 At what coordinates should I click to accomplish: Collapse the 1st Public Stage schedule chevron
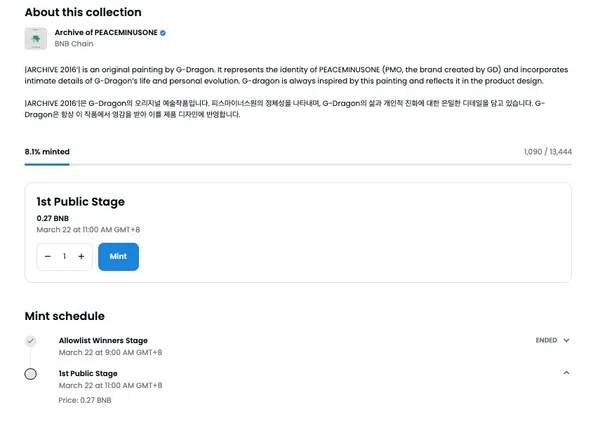coord(567,373)
